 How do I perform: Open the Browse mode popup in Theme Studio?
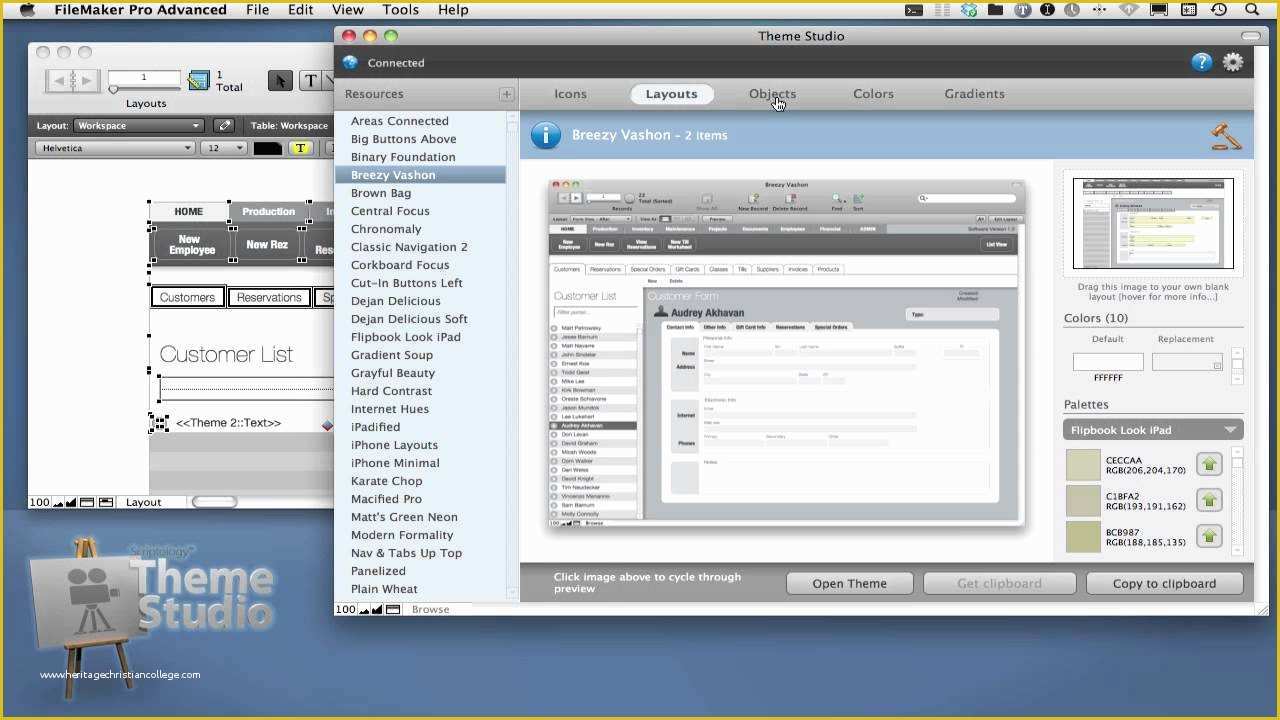tap(431, 609)
